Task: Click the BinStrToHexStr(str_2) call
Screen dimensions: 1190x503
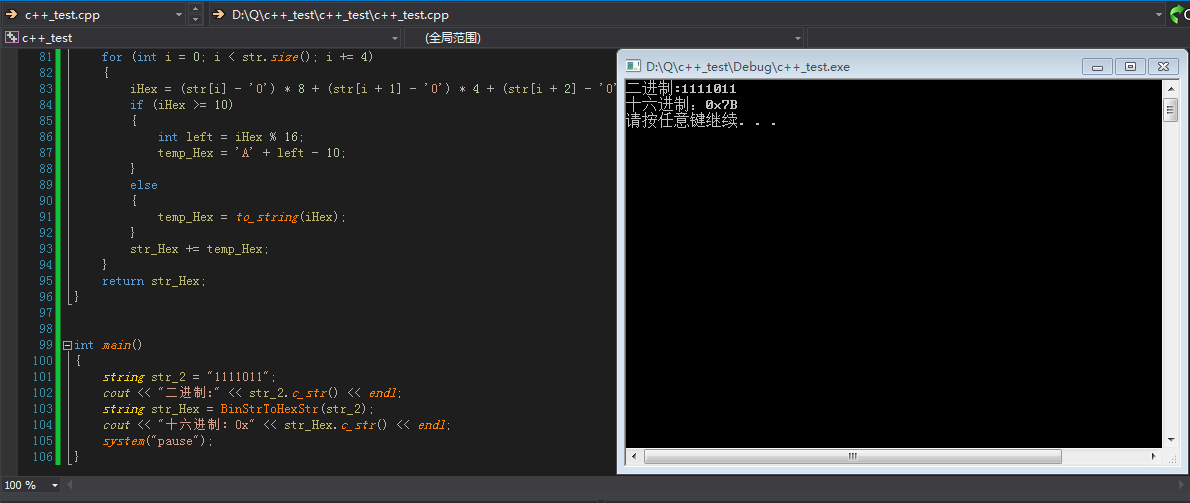Action: tap(294, 409)
